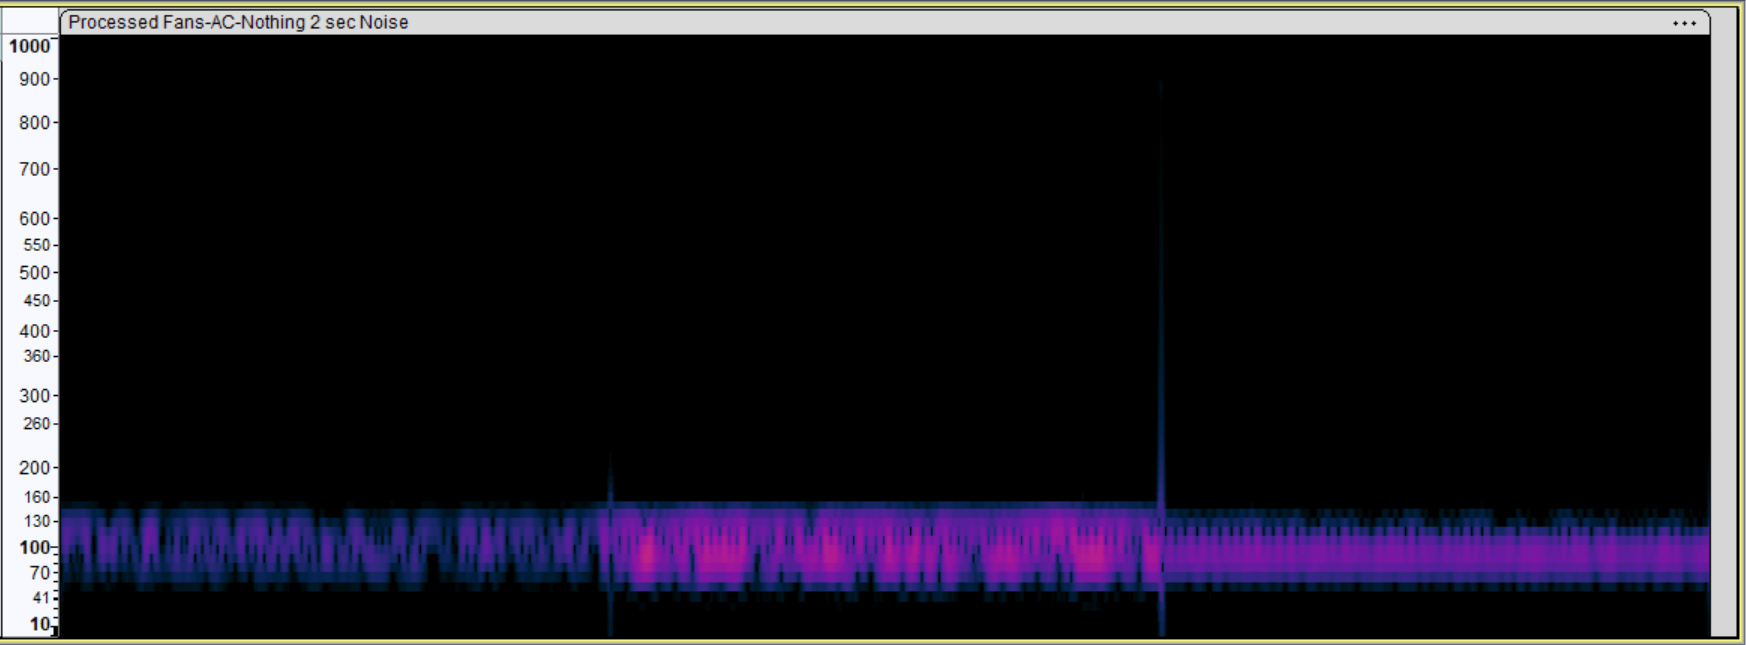Click the tall vertical spike in spectrogram
Image resolution: width=1746 pixels, height=645 pixels.
click(1161, 300)
